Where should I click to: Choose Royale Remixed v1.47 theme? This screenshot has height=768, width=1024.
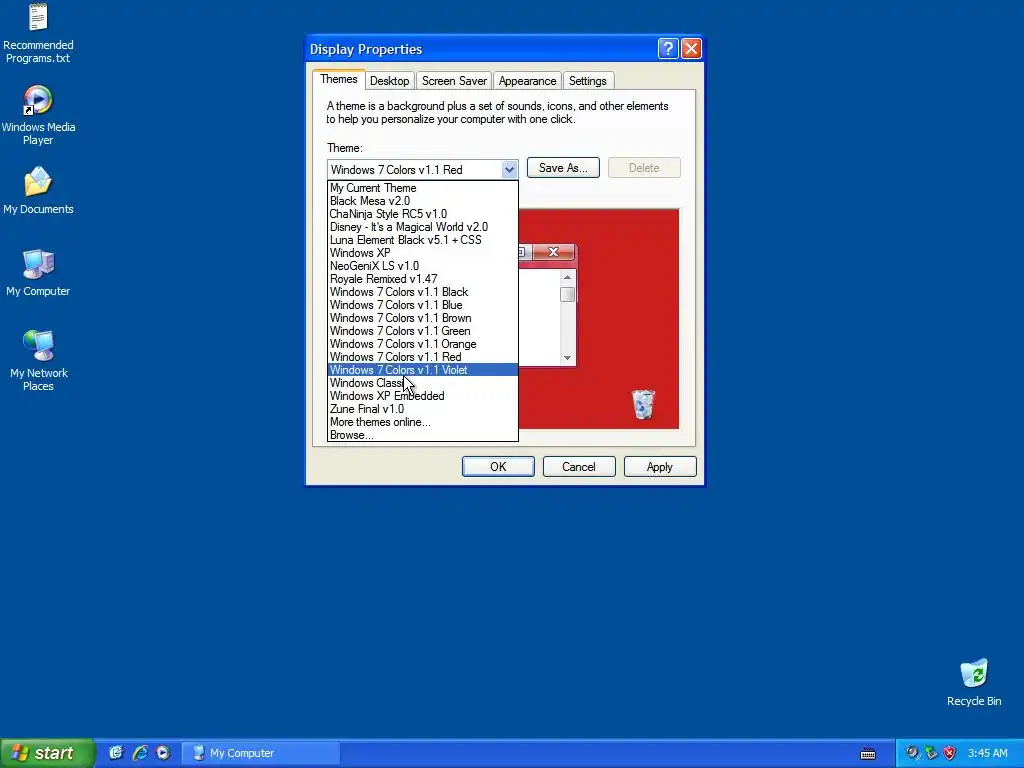[423, 279]
